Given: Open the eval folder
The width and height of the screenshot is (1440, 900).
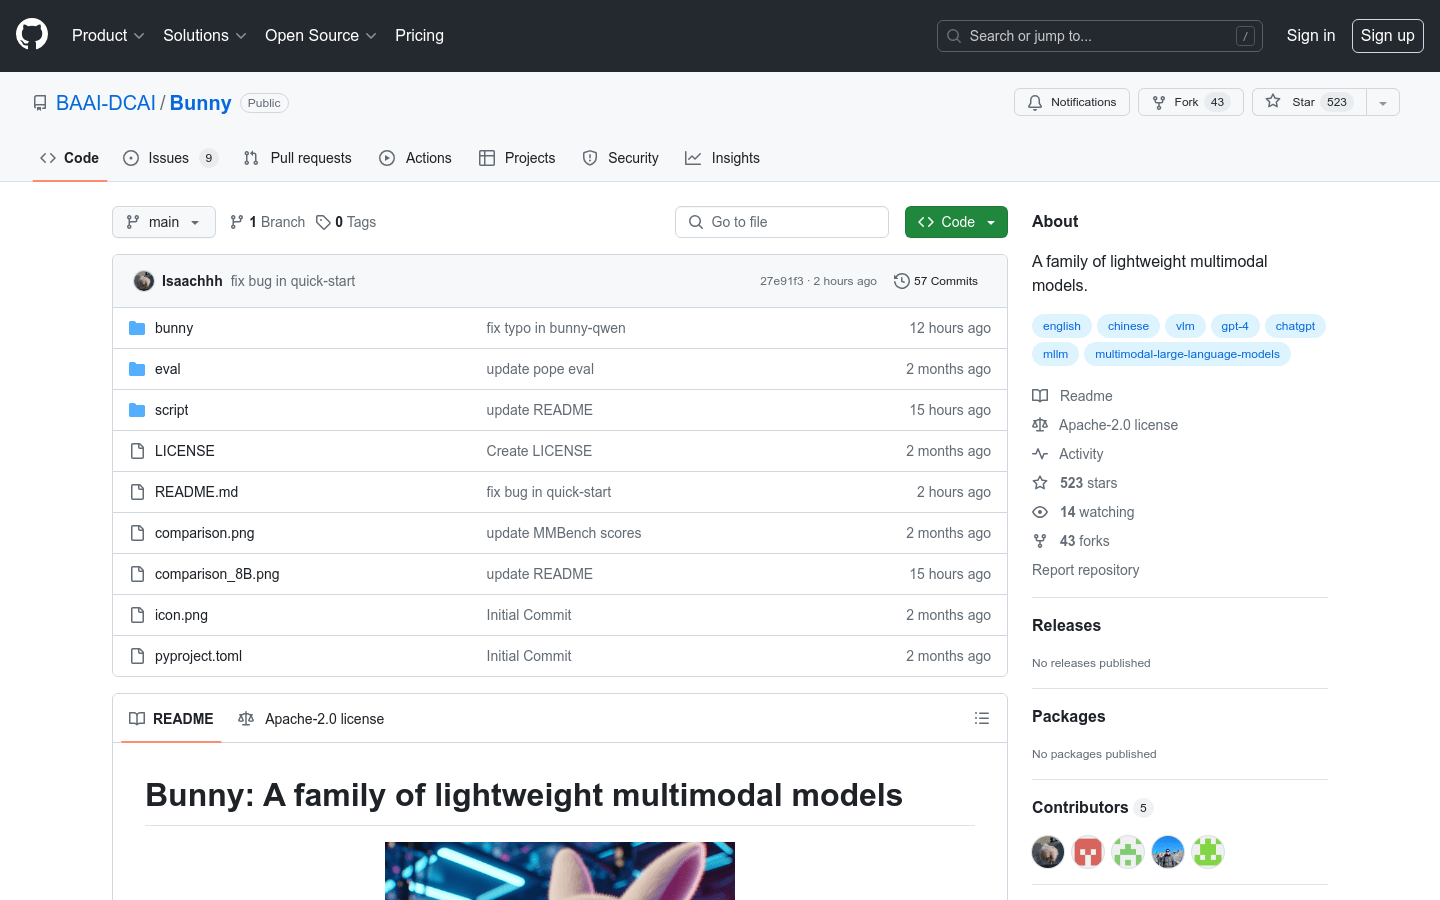Looking at the screenshot, I should (x=167, y=369).
